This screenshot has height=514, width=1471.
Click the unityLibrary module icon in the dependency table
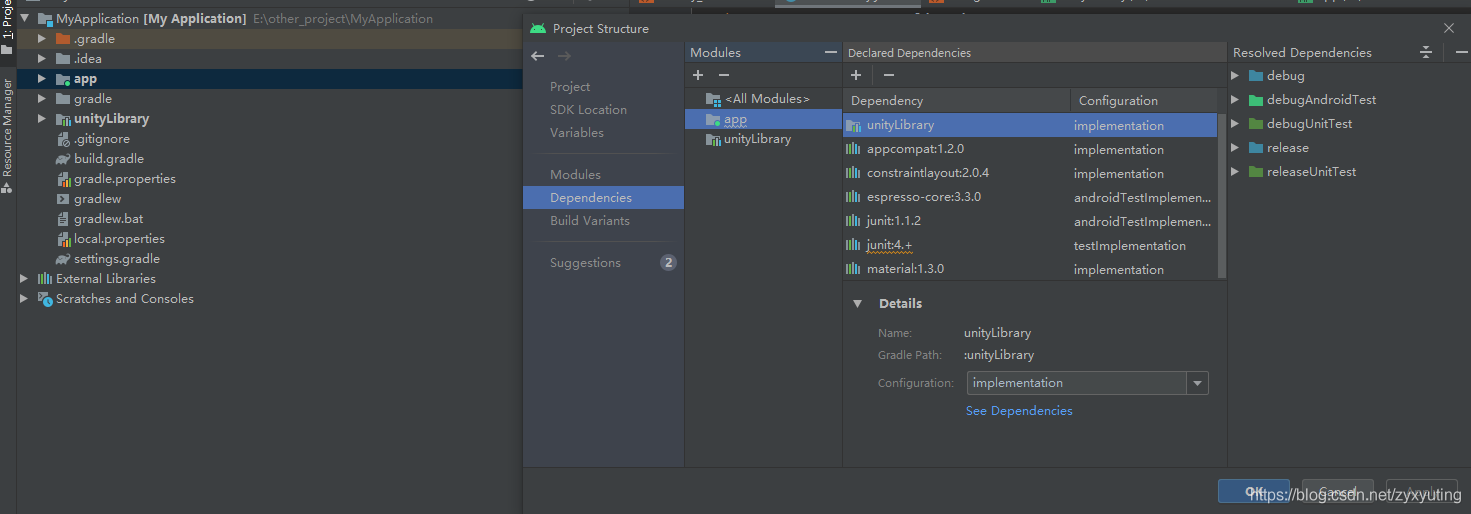854,126
